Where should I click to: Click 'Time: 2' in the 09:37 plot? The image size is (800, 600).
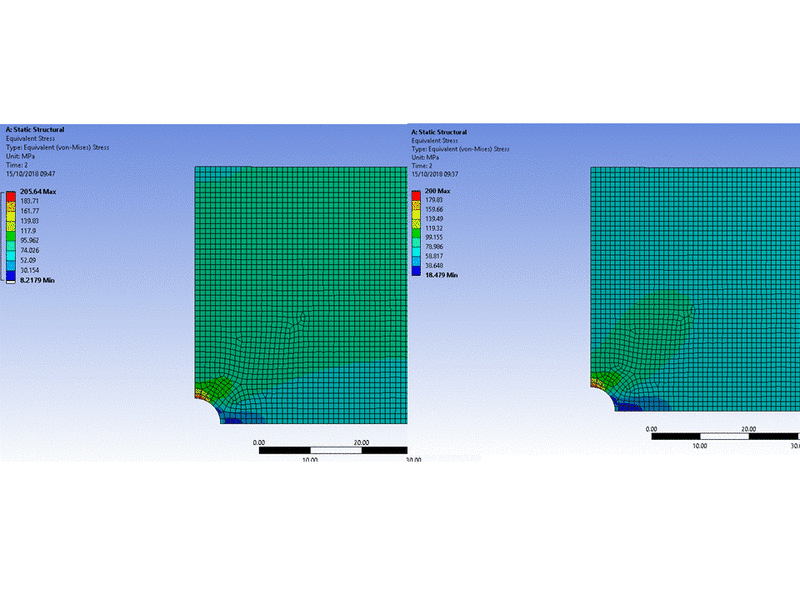tap(422, 166)
